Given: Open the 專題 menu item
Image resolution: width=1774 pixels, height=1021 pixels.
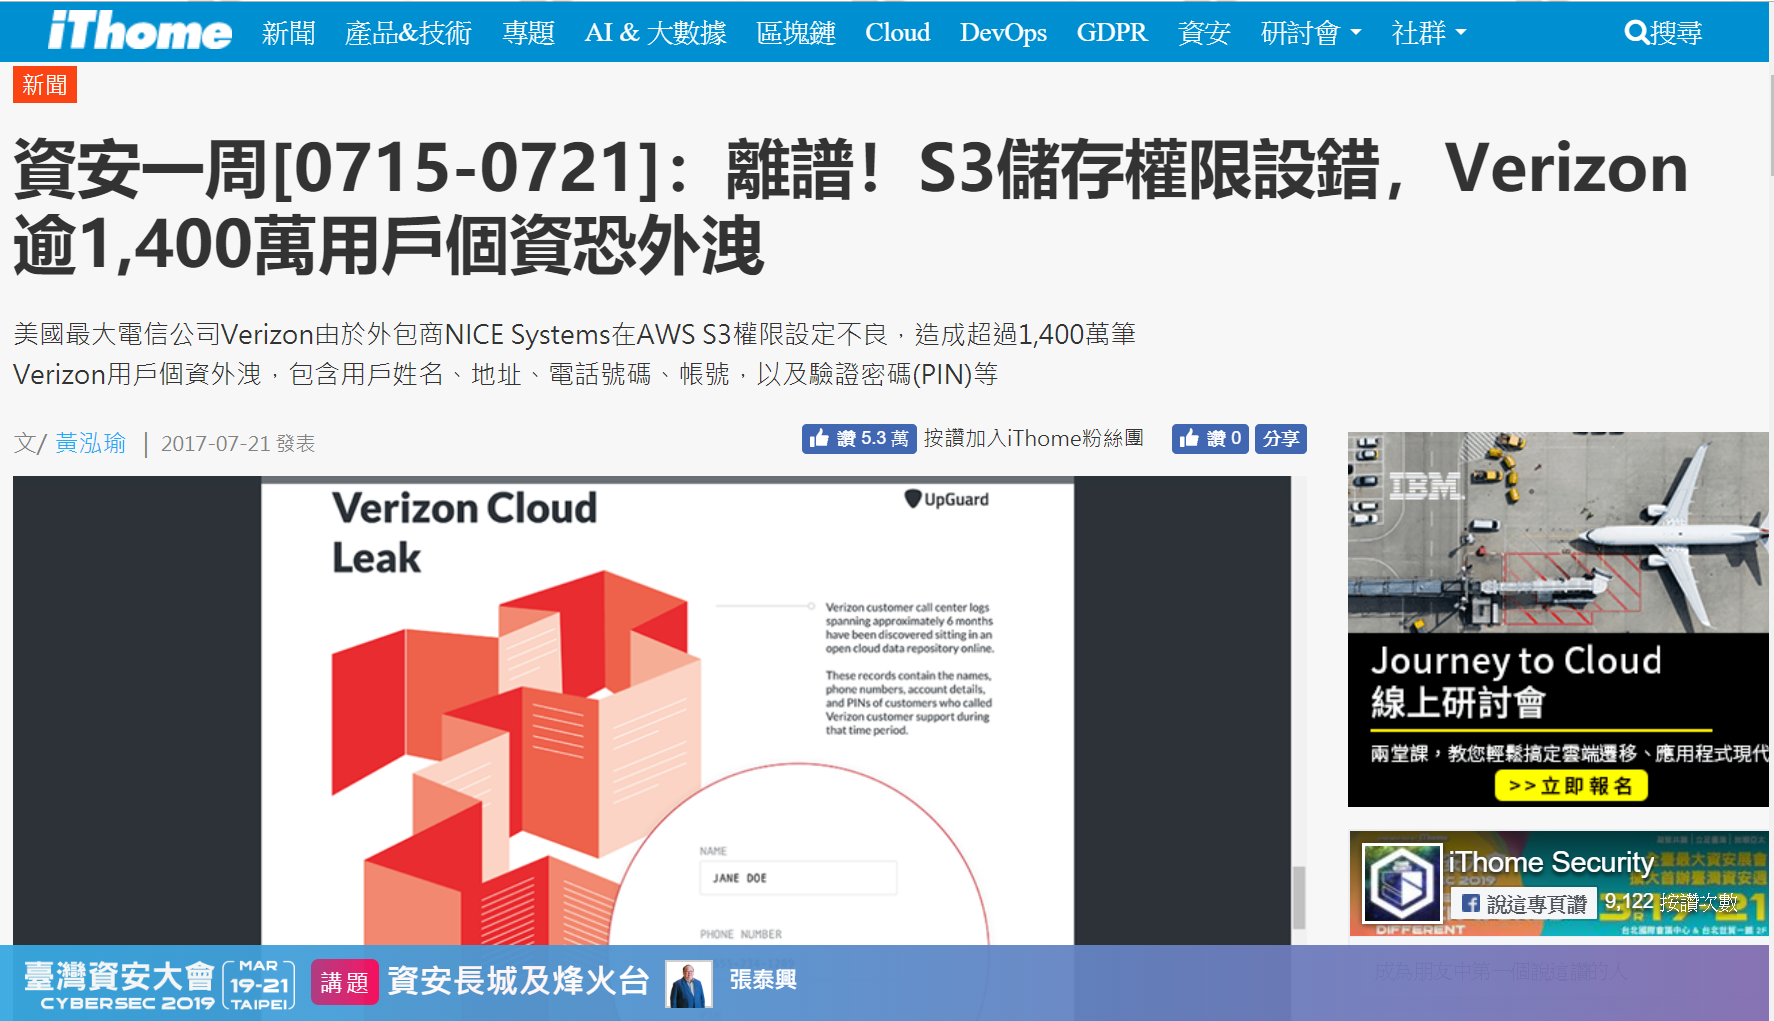Looking at the screenshot, I should point(528,33).
